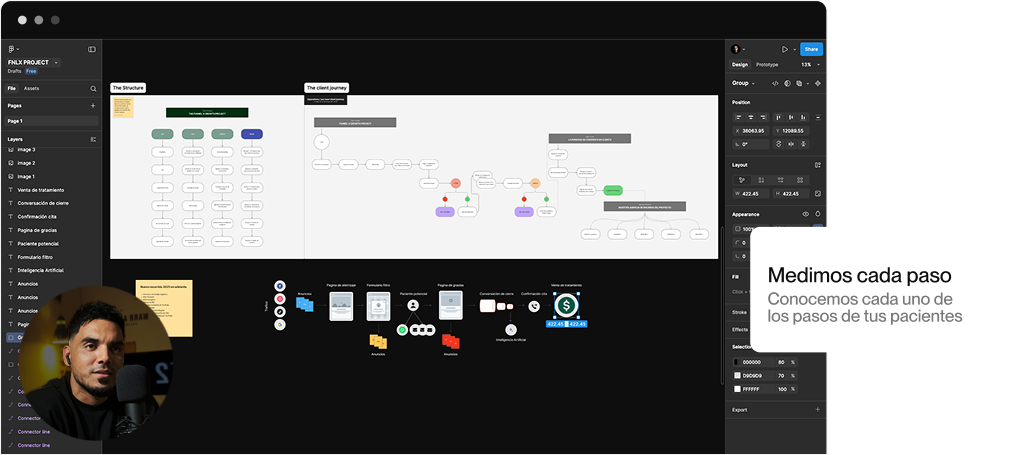Select vertical layout flow option
Screen dimensions: 1012x455
(761, 180)
